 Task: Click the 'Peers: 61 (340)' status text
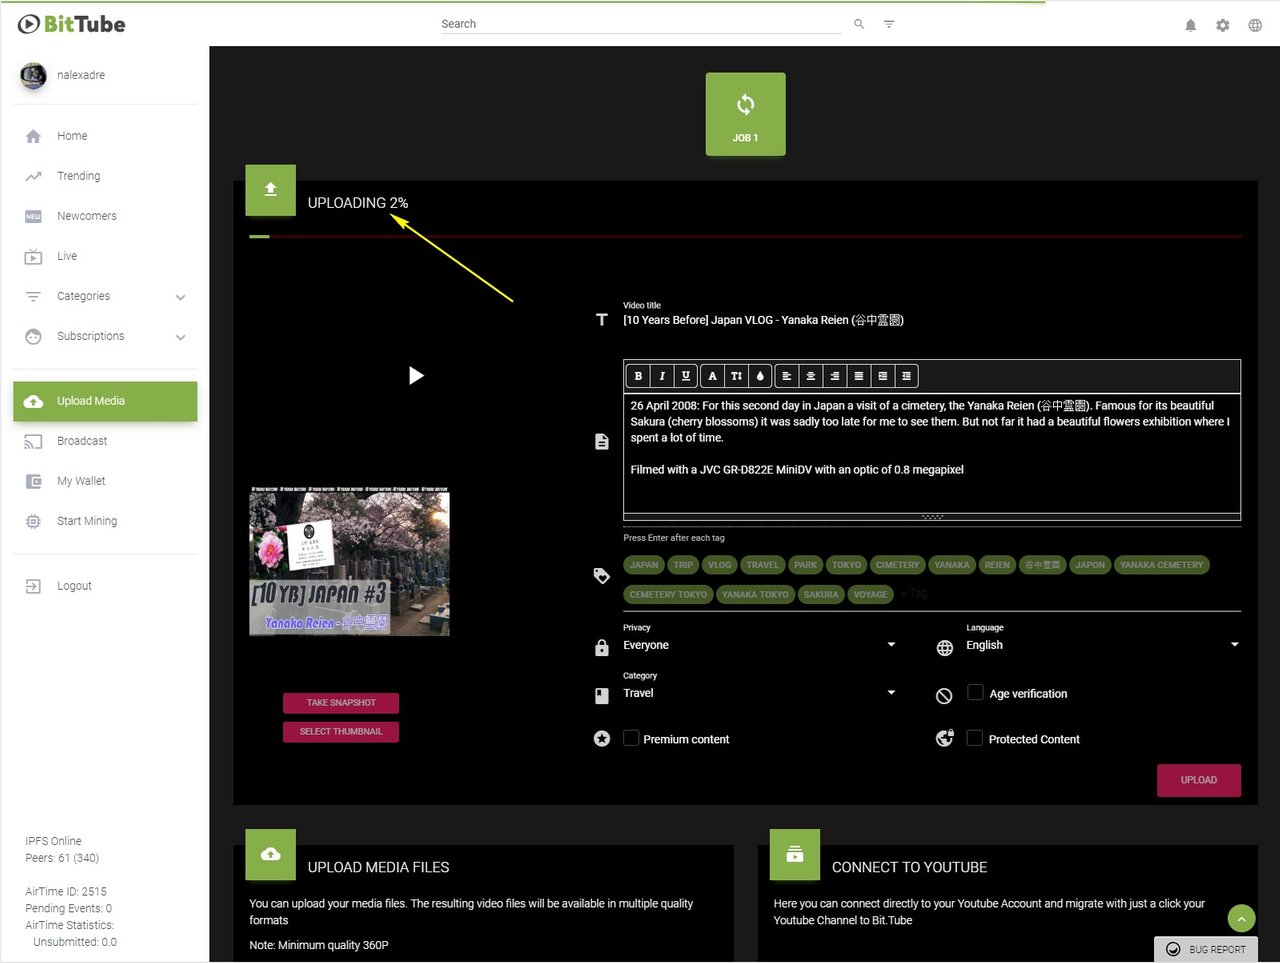tap(62, 858)
